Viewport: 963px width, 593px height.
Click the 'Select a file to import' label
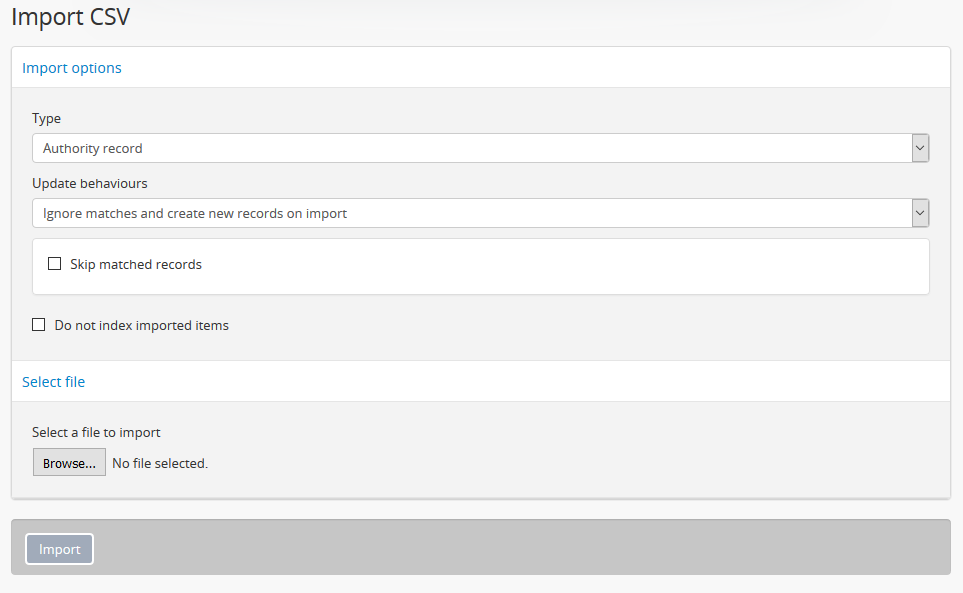coord(96,433)
